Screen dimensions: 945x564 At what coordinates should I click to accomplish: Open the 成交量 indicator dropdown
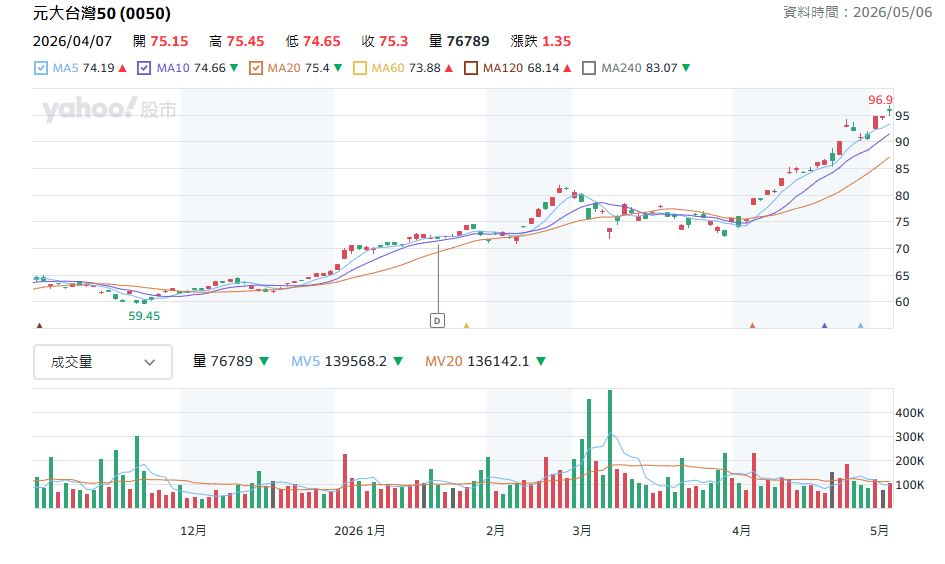[x=102, y=362]
